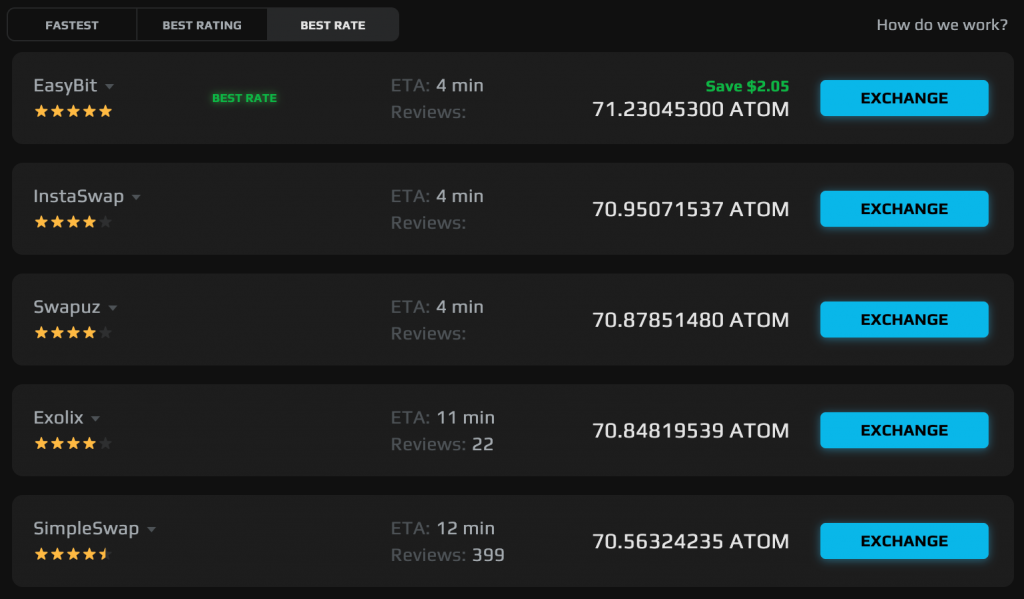Image resolution: width=1024 pixels, height=599 pixels.
Task: Select the 71.23045300 ATOM amount
Action: pyautogui.click(x=690, y=109)
